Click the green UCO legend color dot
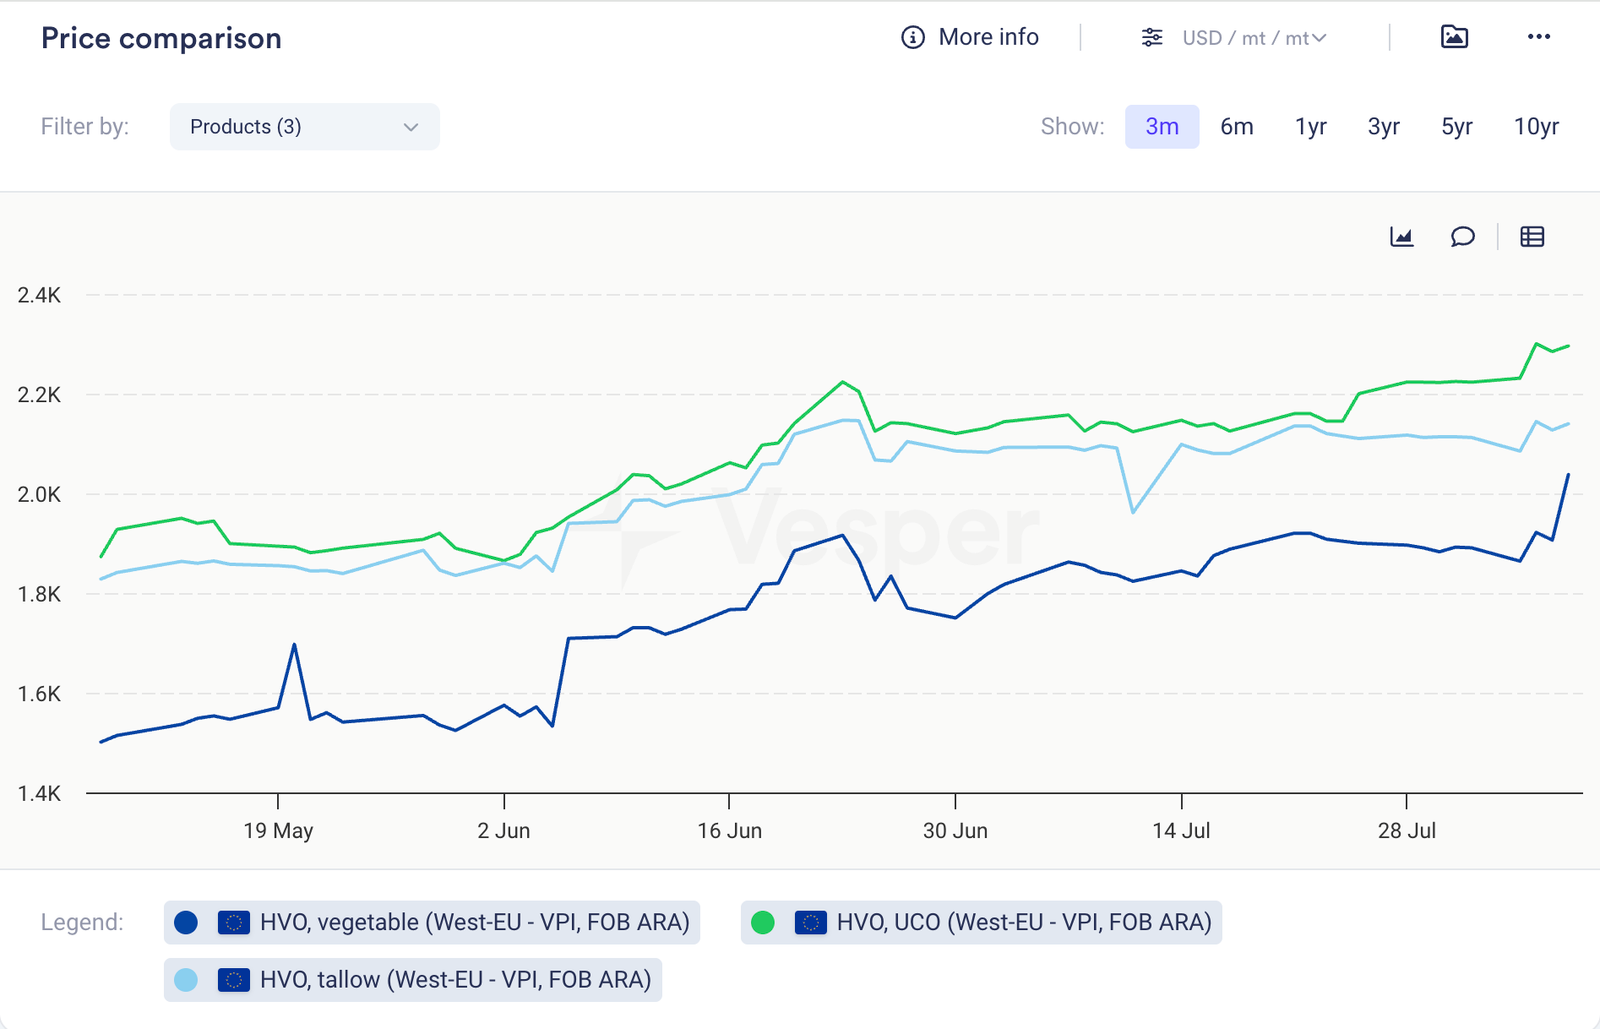This screenshot has width=1600, height=1029. (763, 923)
